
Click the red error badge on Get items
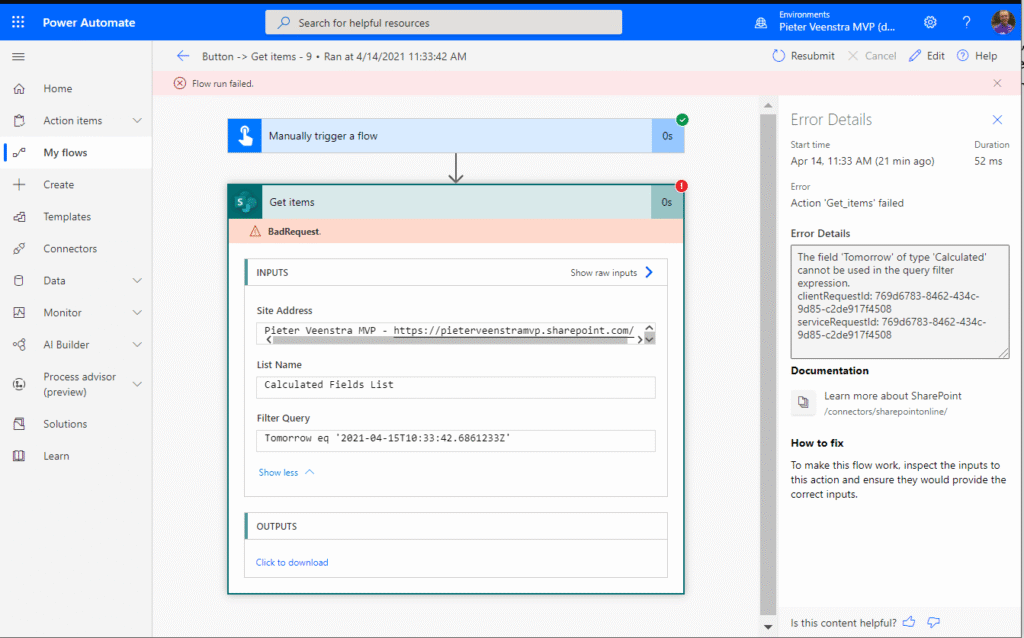point(681,186)
